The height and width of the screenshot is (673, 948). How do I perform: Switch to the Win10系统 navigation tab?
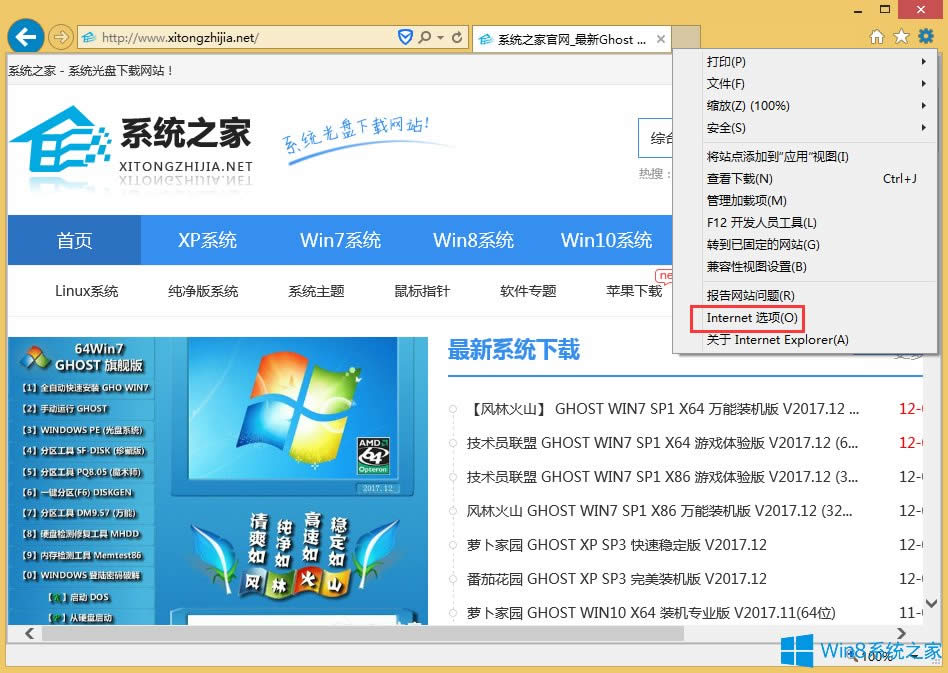(606, 240)
